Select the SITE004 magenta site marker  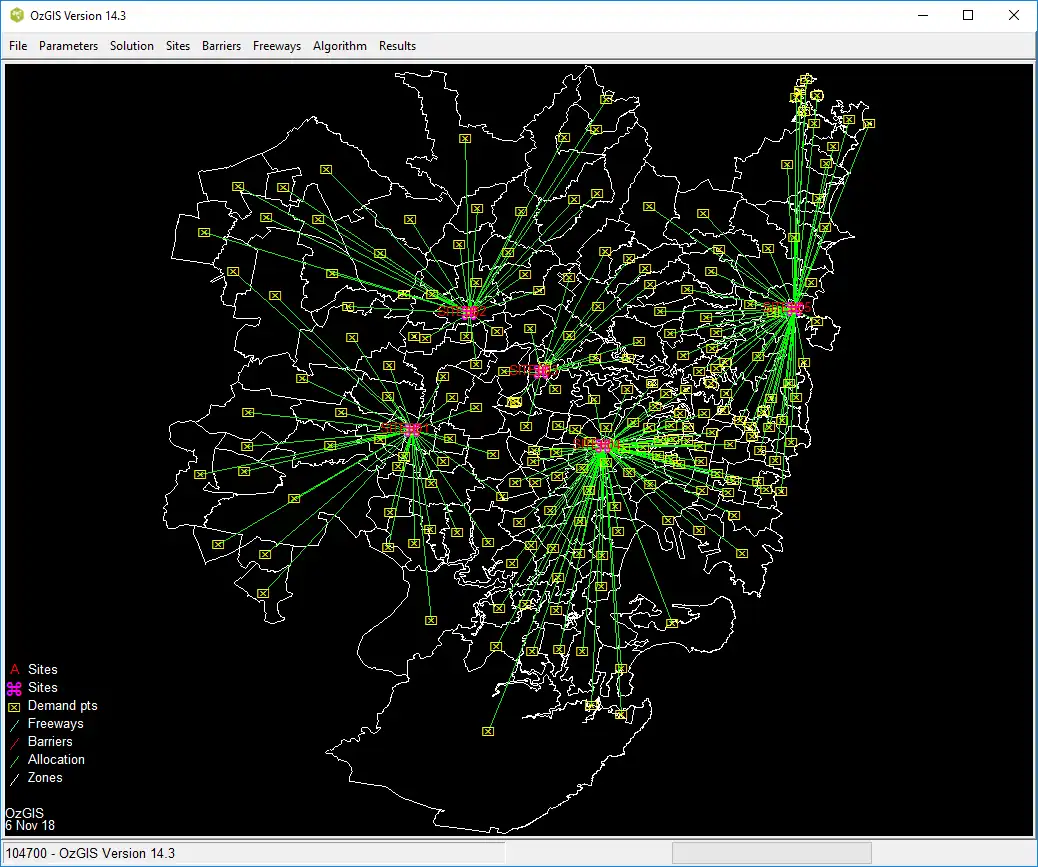click(x=602, y=444)
